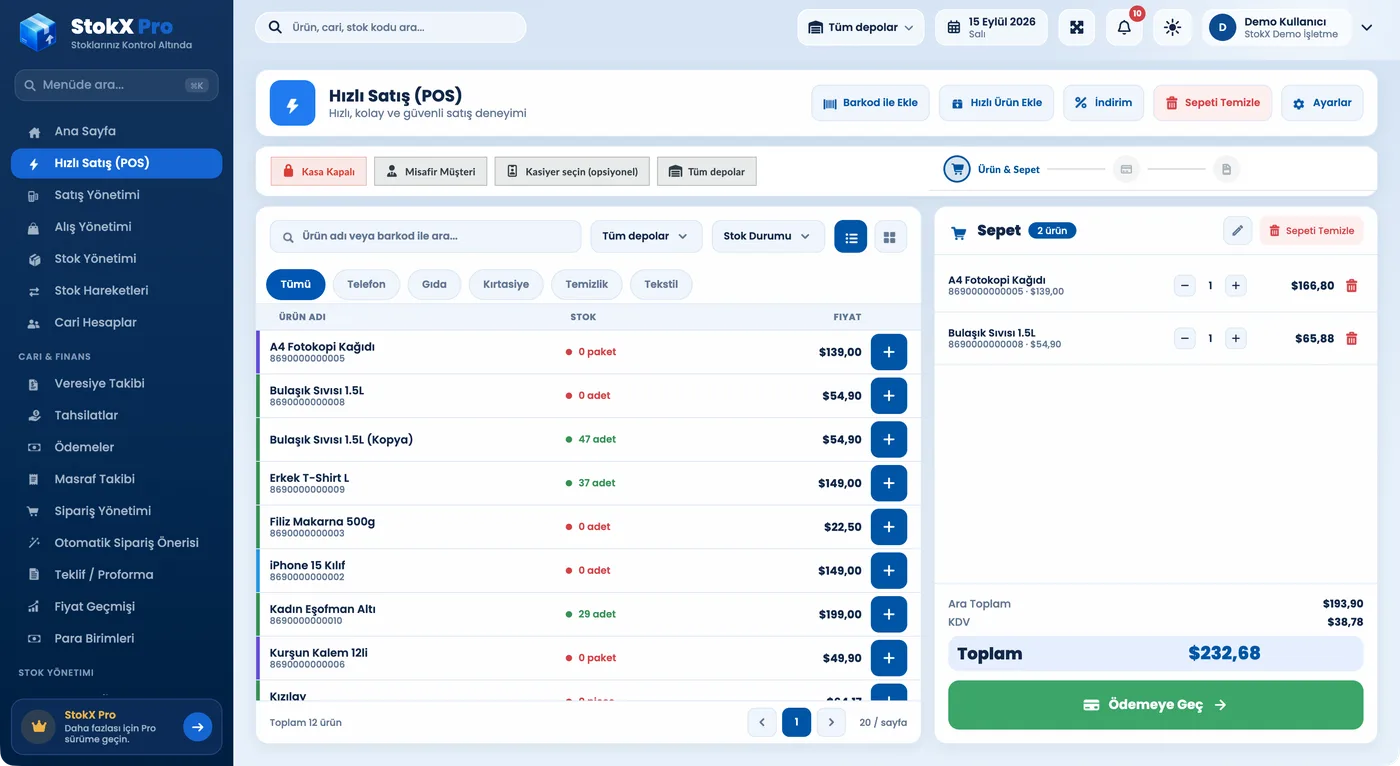Open Tüm depolar filter above product list
Screen dimensions: 1400x766
[x=645, y=237]
